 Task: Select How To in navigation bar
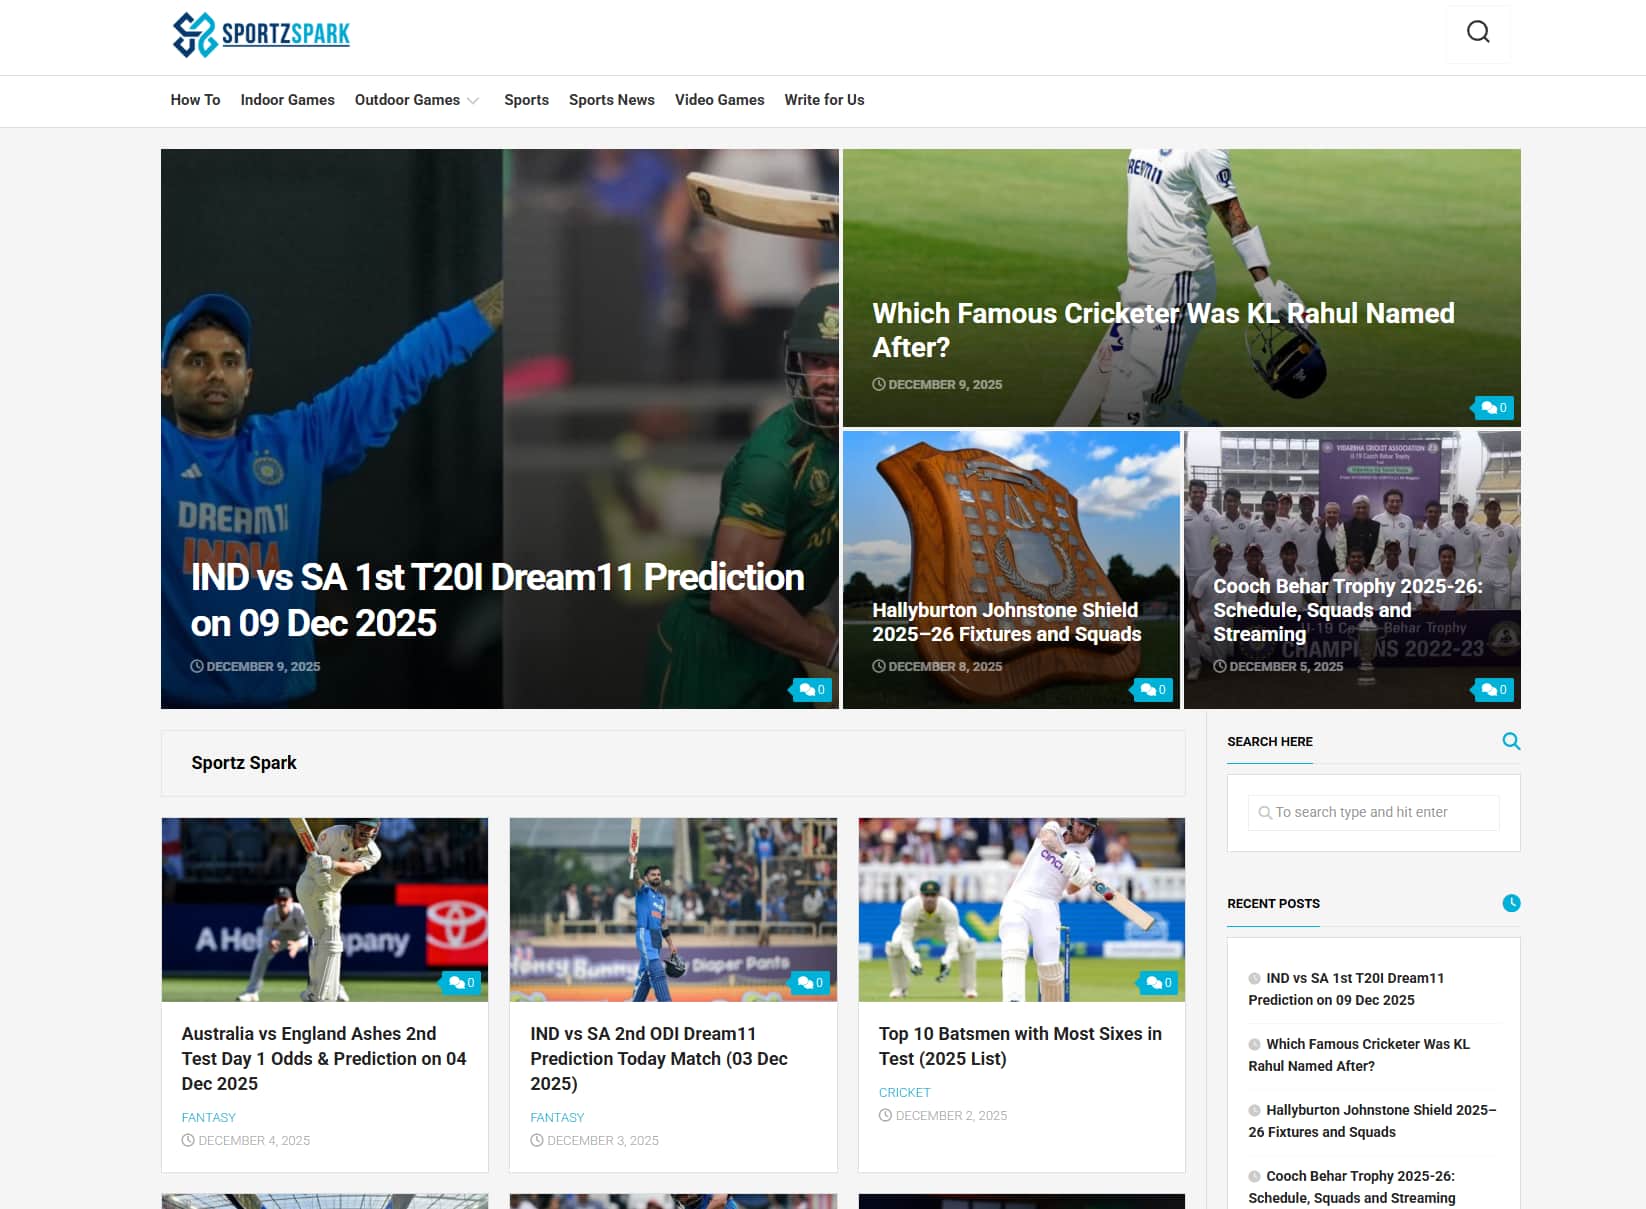pyautogui.click(x=195, y=100)
